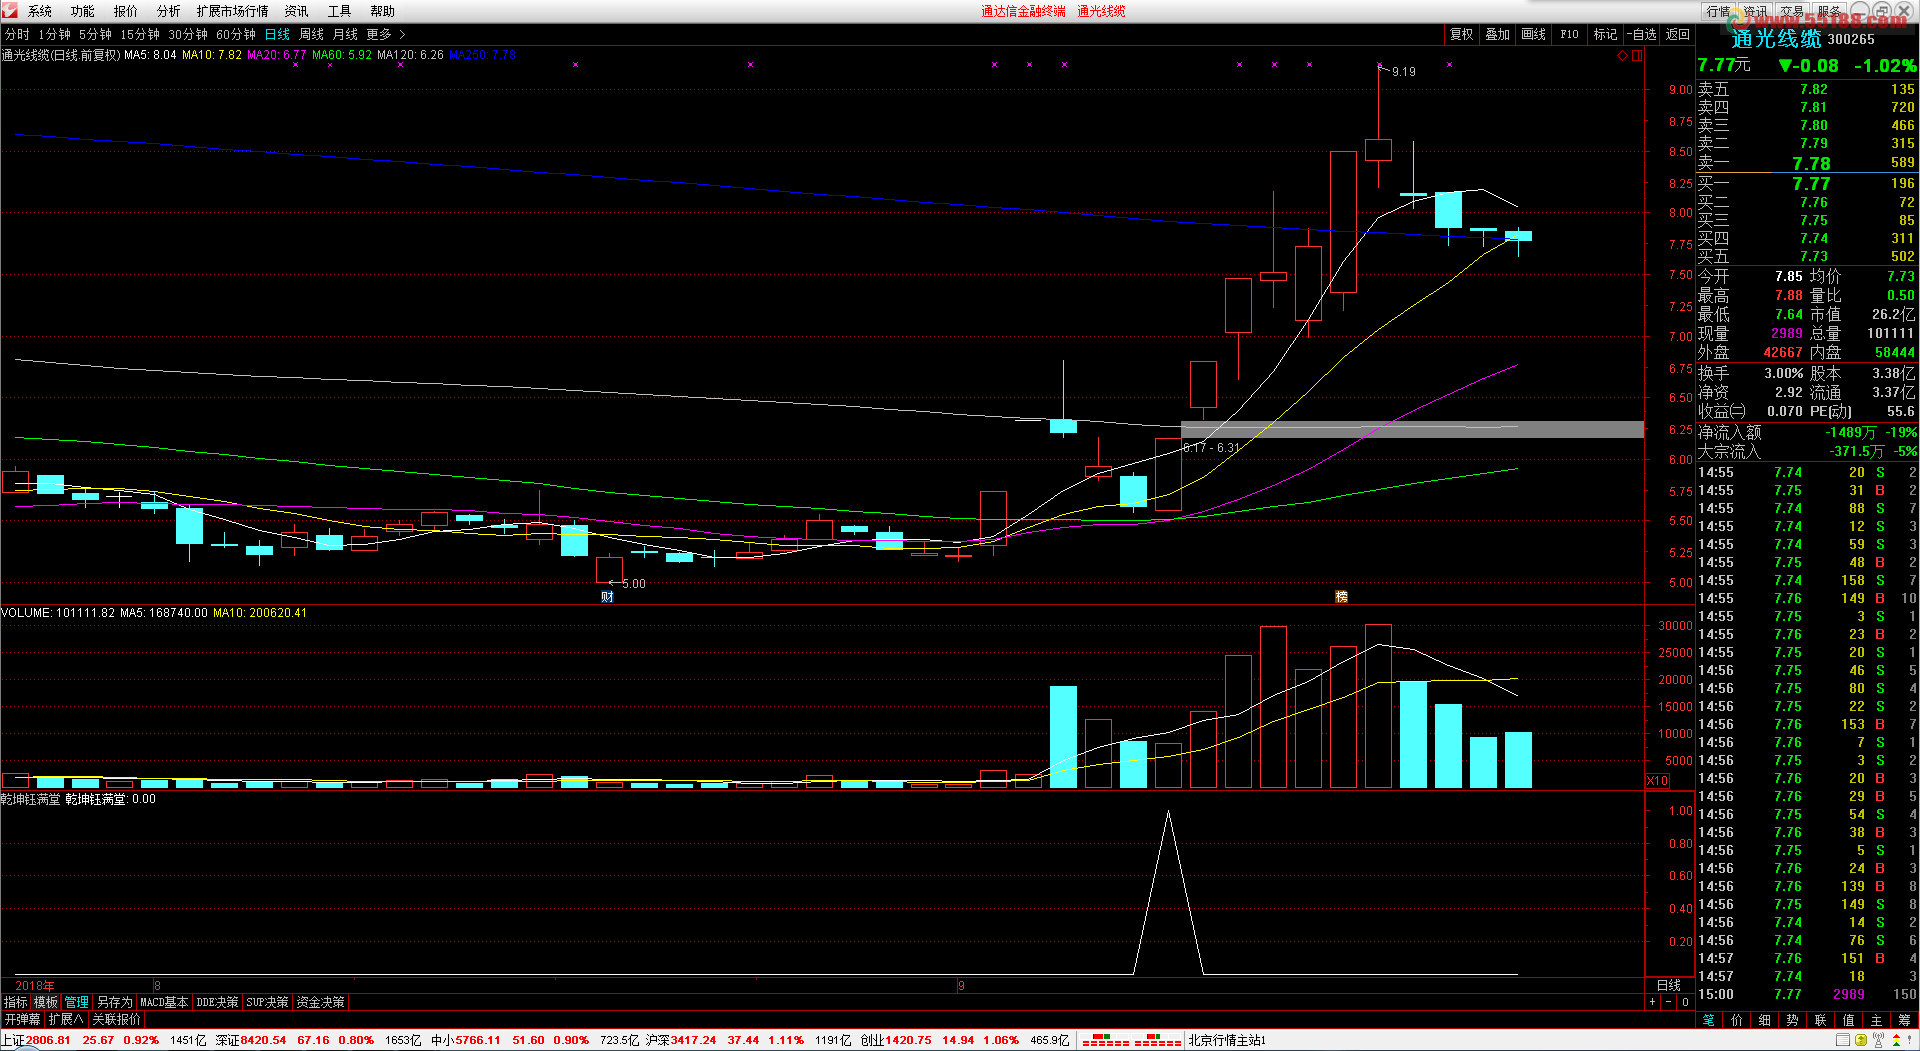Select the SUP决策 template
This screenshot has width=1920, height=1051.
[x=267, y=1002]
